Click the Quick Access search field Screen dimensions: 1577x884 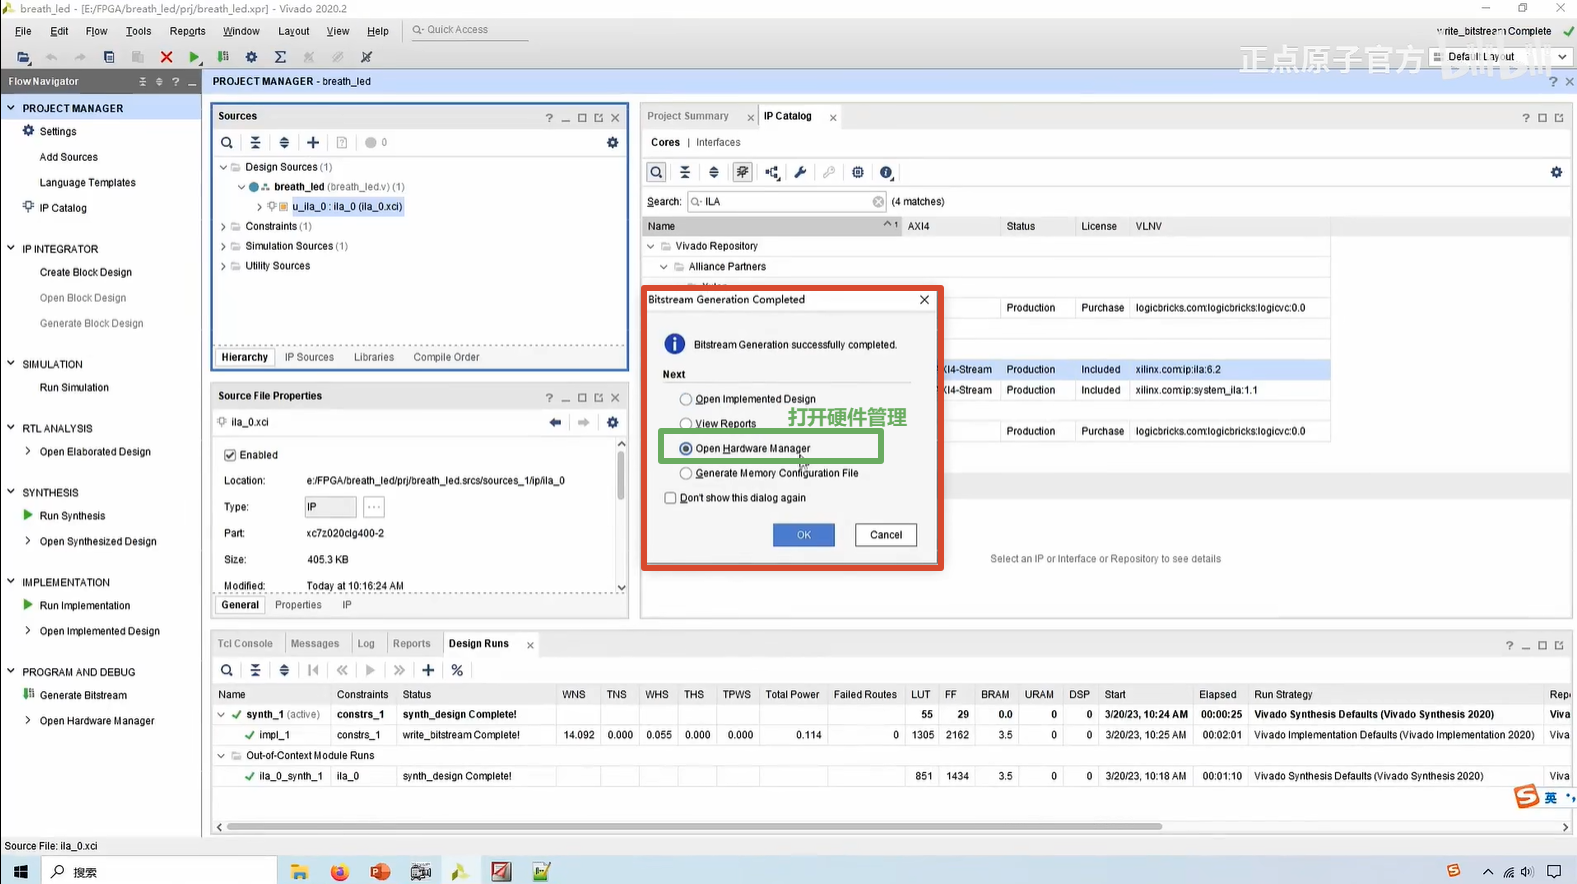click(x=468, y=30)
